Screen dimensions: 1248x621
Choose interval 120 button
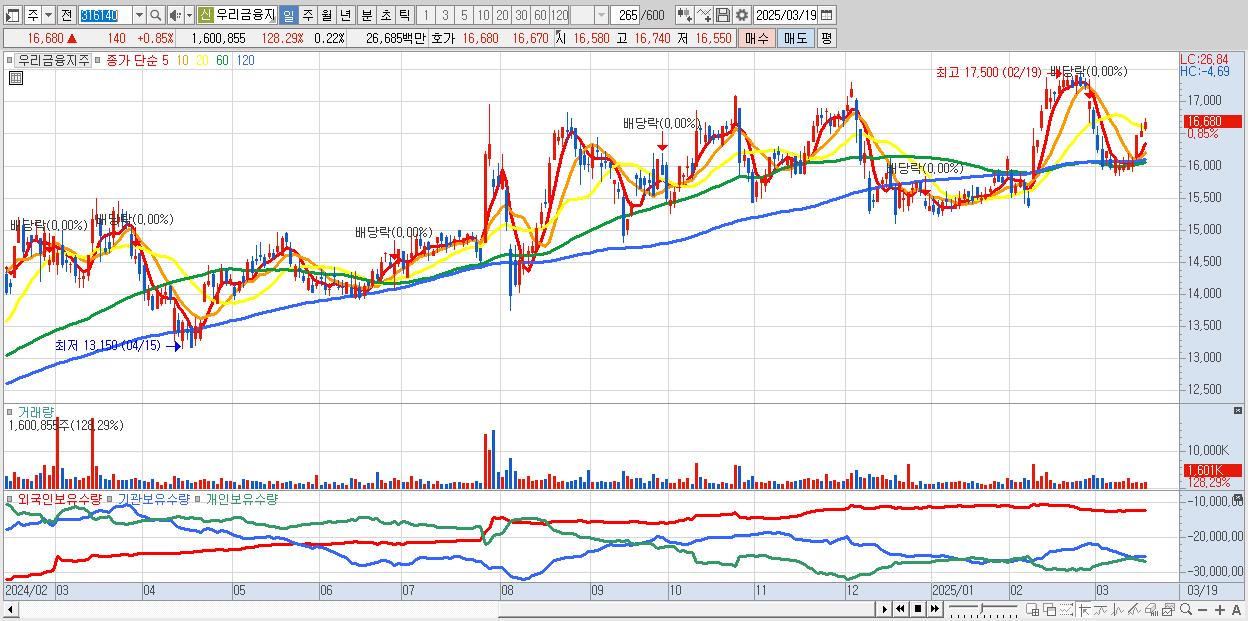[x=560, y=15]
